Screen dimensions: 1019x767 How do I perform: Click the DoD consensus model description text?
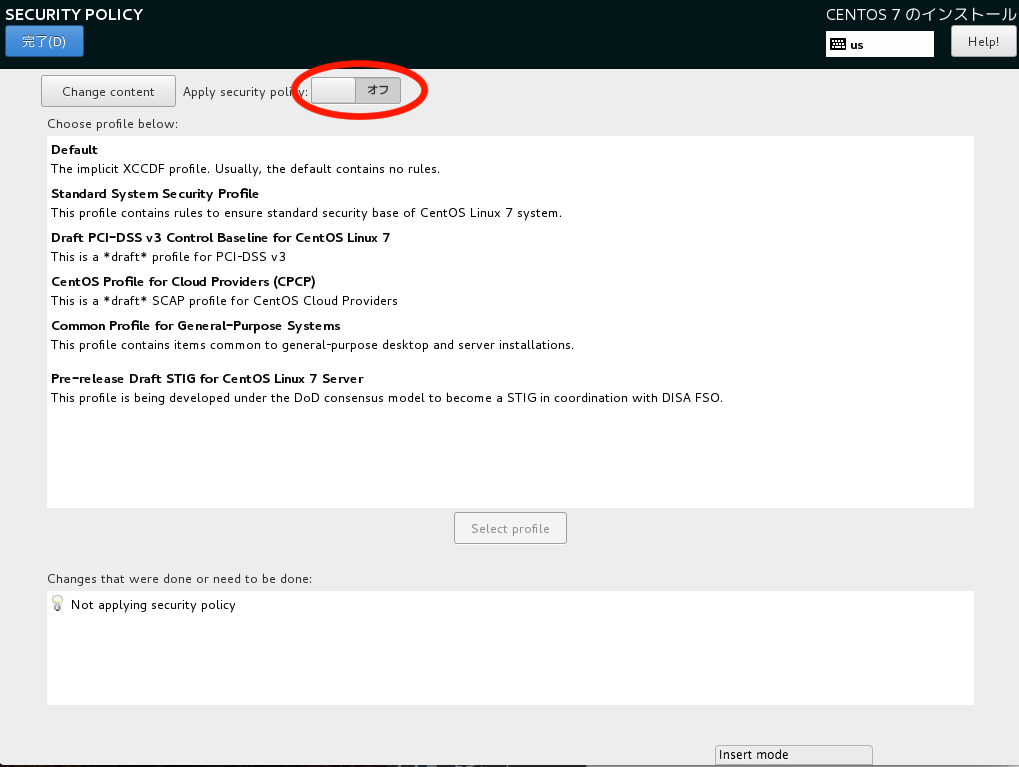[x=387, y=398]
